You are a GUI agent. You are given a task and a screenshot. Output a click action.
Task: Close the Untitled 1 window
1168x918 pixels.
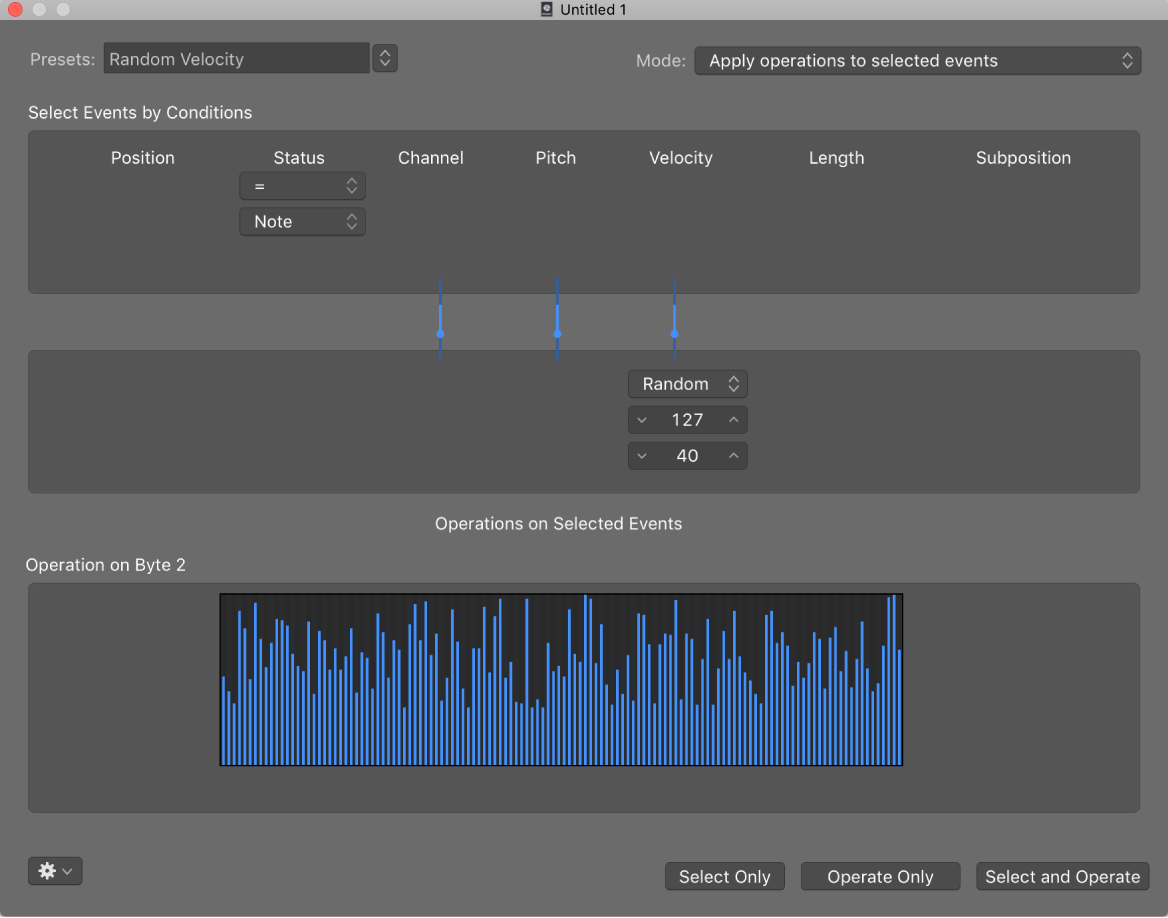tap(15, 9)
